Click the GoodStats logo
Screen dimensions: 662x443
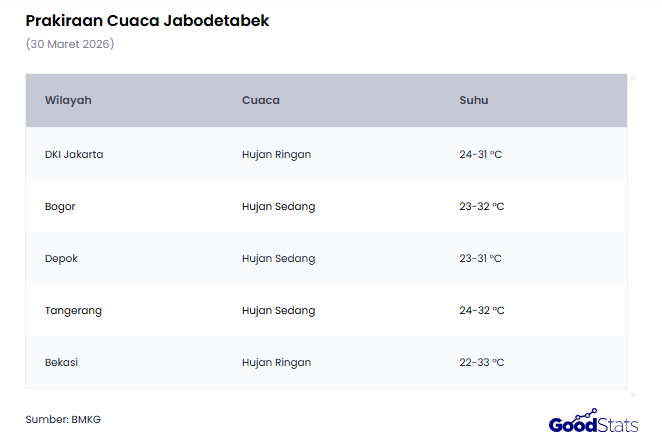(x=593, y=422)
